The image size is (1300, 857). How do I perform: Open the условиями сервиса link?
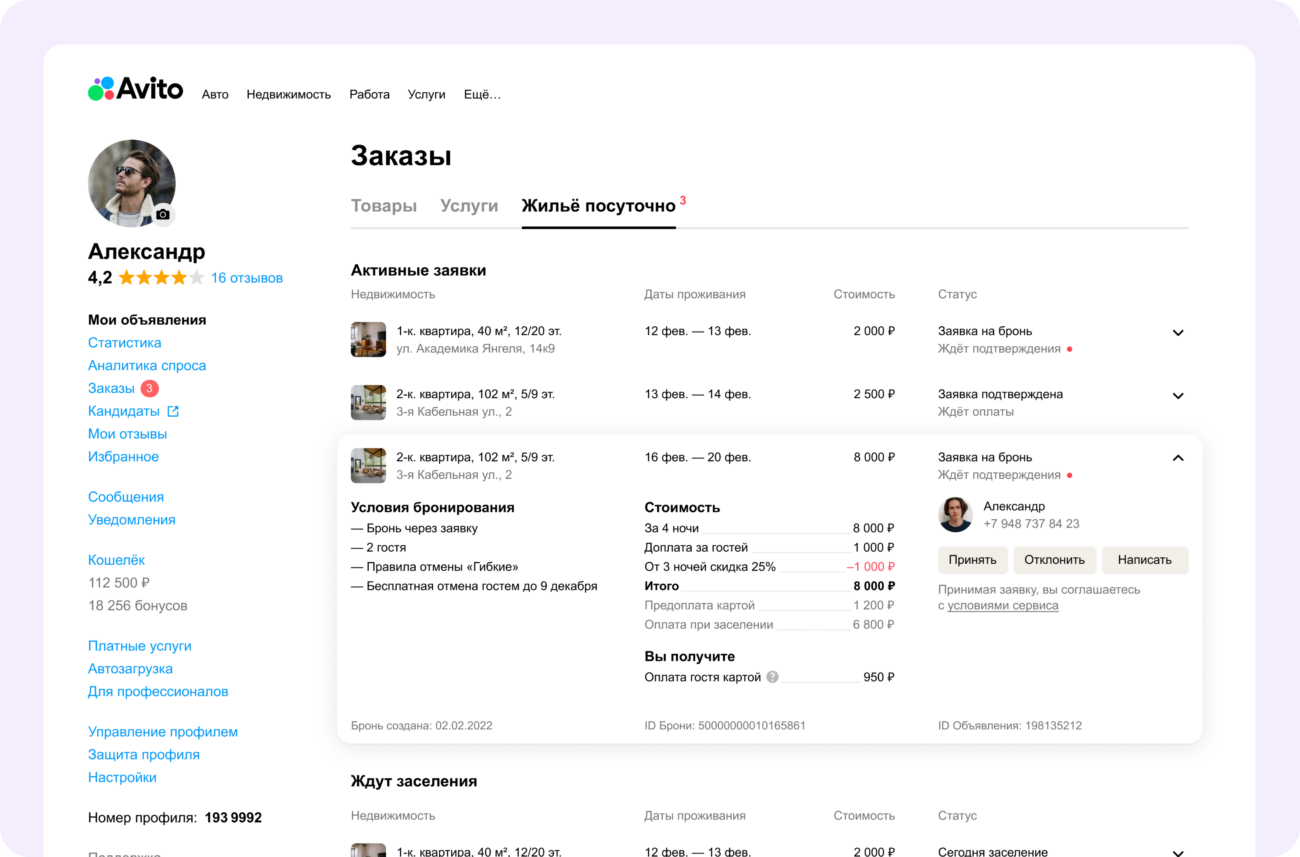[1003, 605]
